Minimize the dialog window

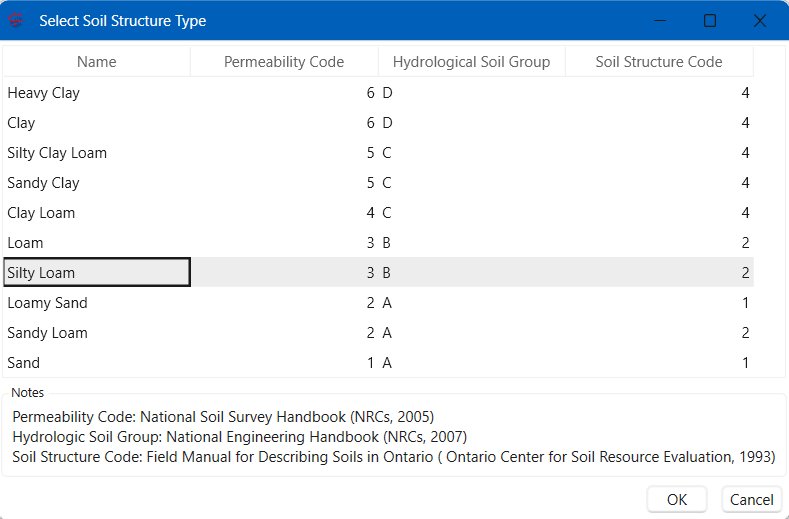[x=660, y=21]
